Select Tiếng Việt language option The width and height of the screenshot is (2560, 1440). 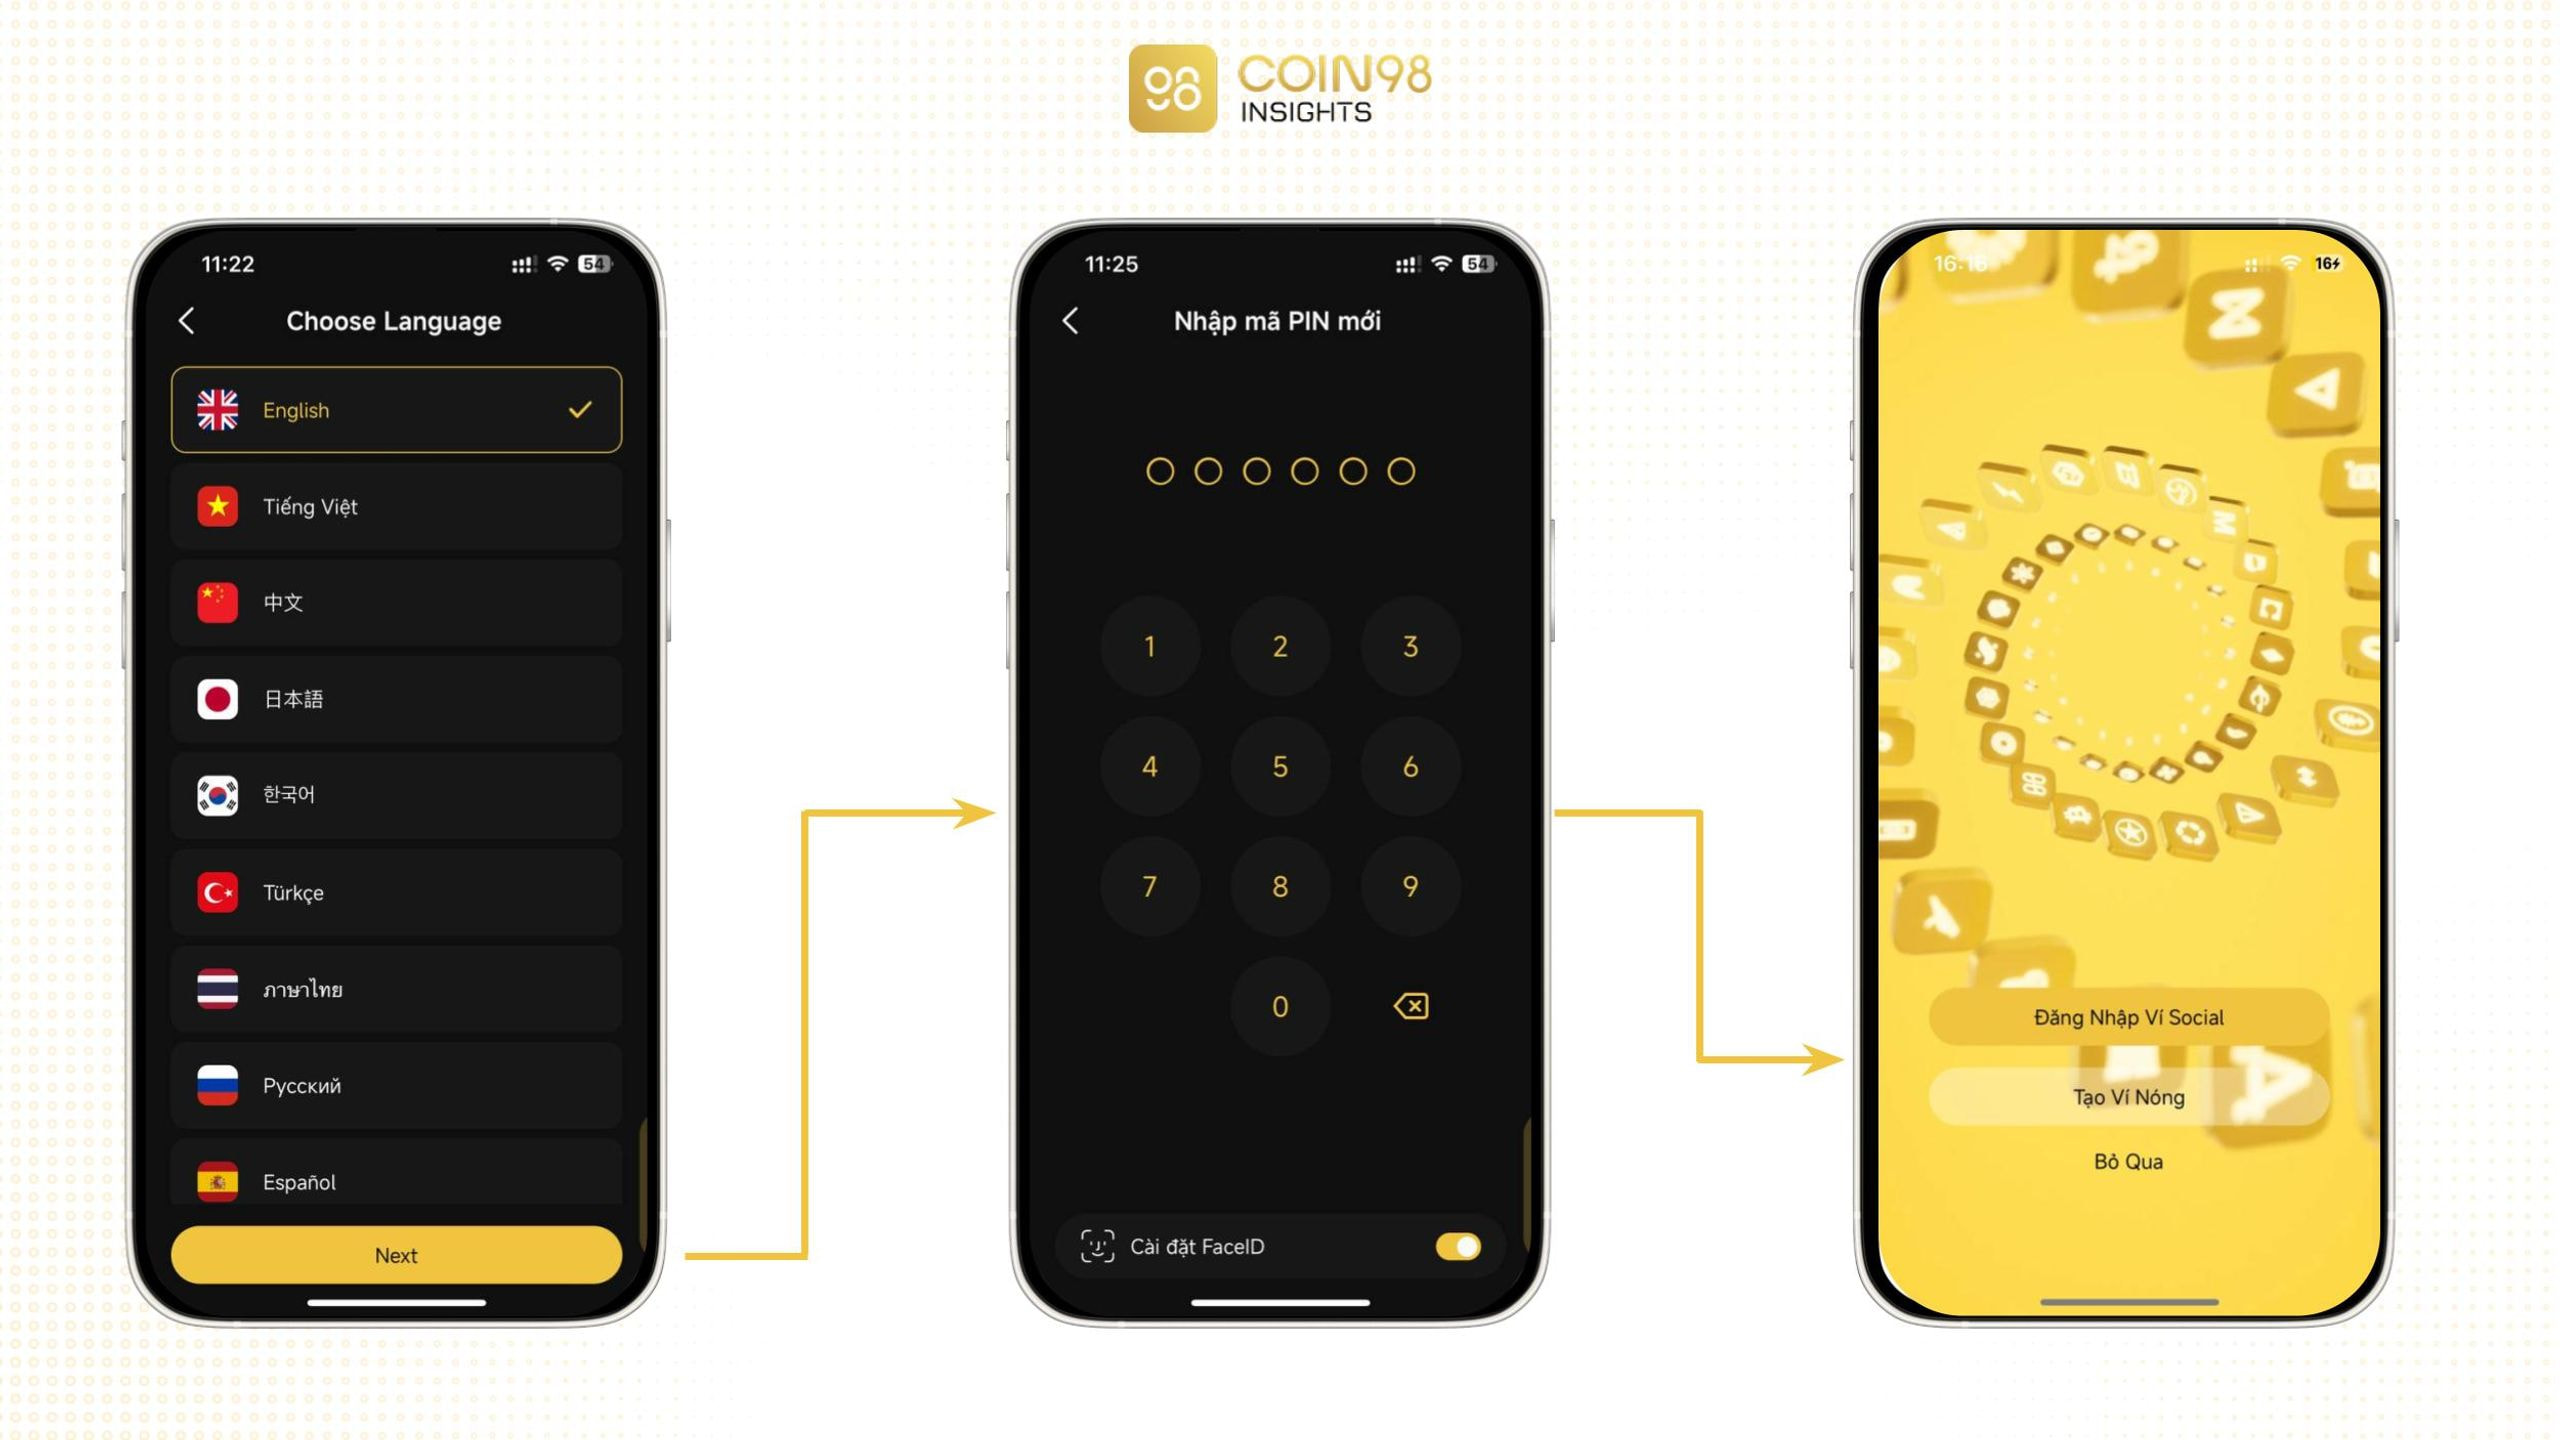click(x=396, y=506)
